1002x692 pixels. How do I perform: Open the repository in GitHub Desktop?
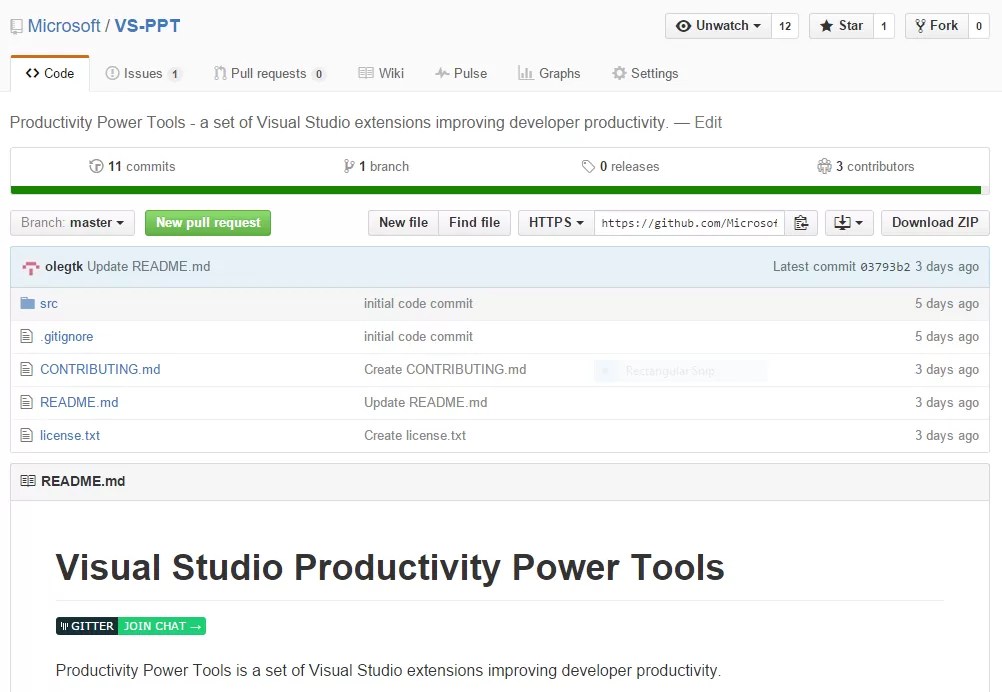pos(843,223)
